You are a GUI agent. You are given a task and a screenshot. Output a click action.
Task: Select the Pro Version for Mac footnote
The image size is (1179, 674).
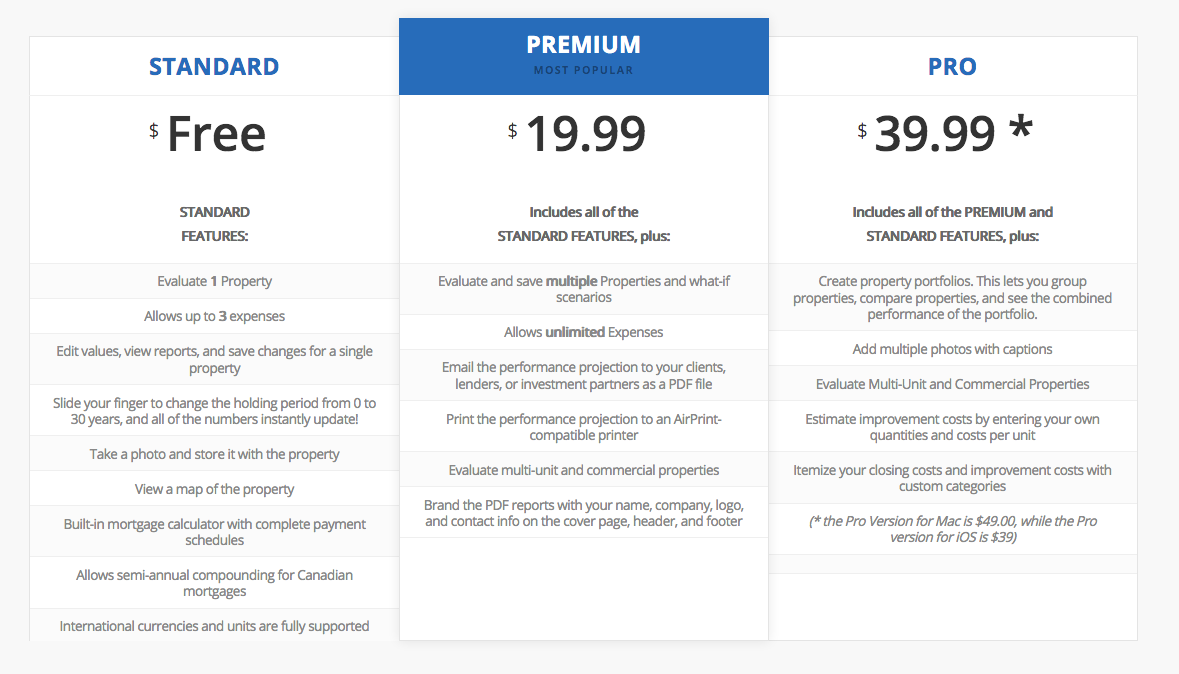952,529
